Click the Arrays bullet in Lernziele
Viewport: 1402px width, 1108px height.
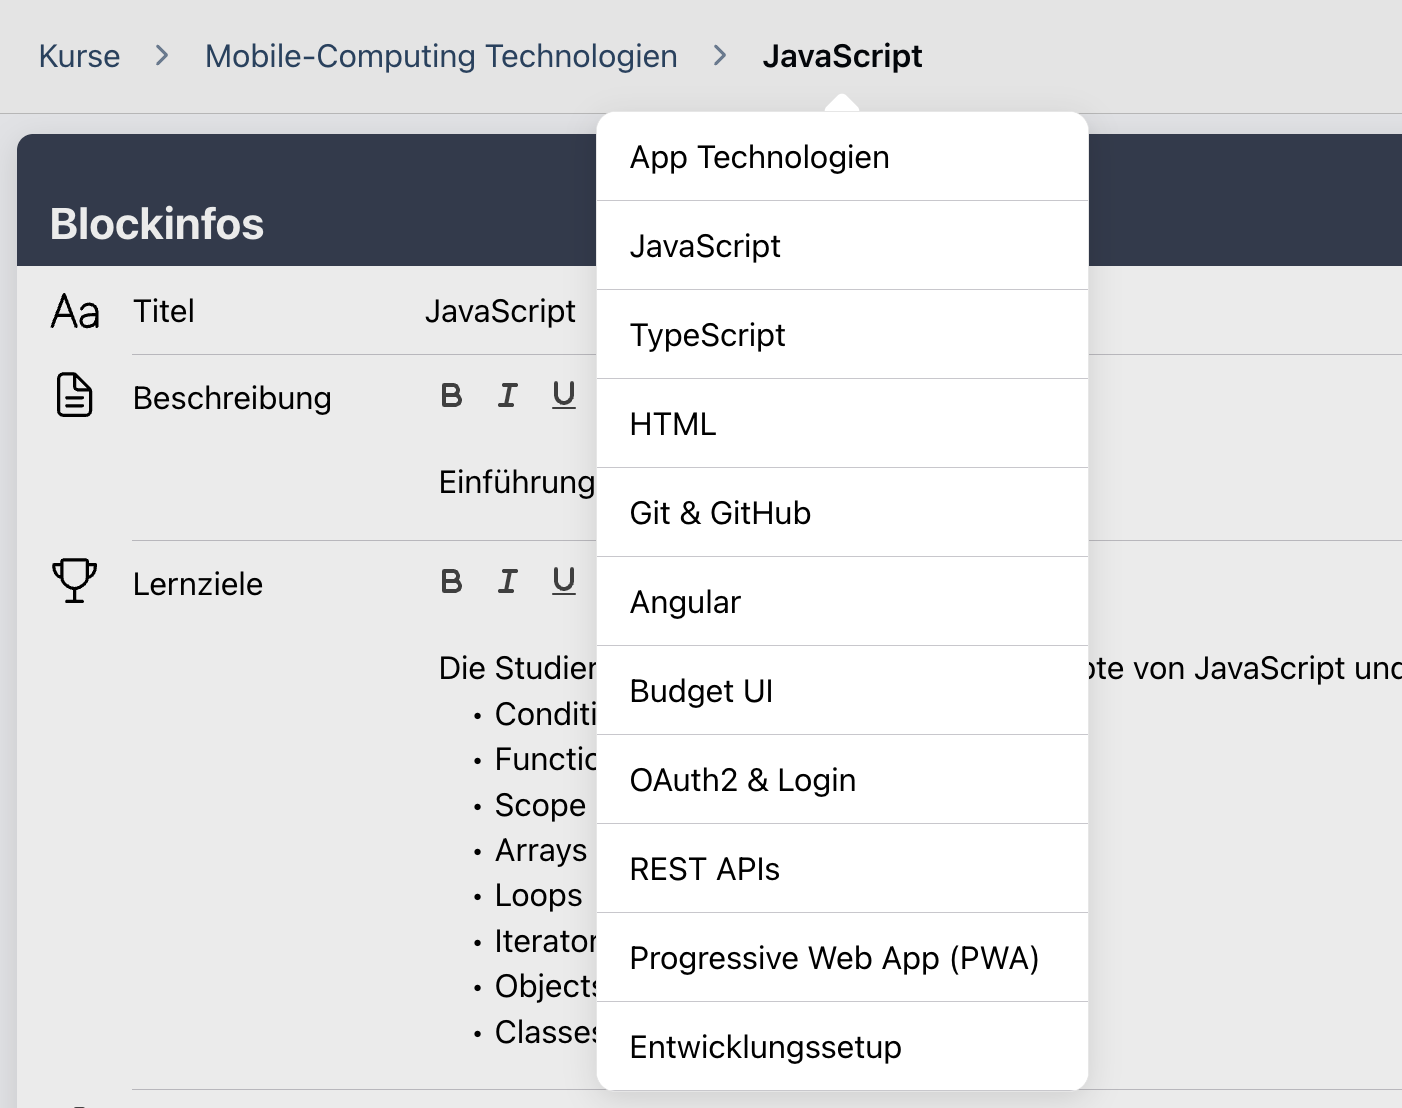pos(541,850)
